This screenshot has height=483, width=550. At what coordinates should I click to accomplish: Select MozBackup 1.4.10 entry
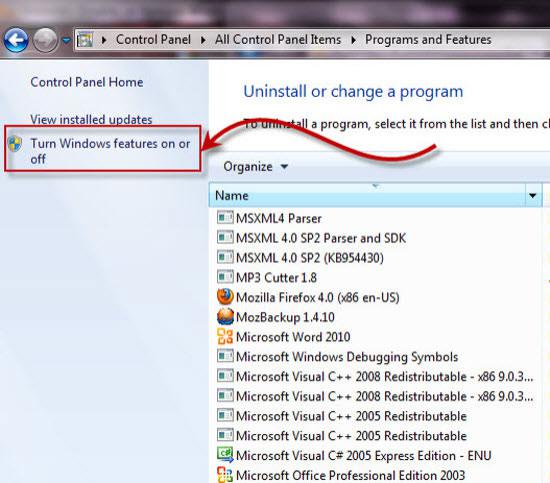click(x=285, y=317)
